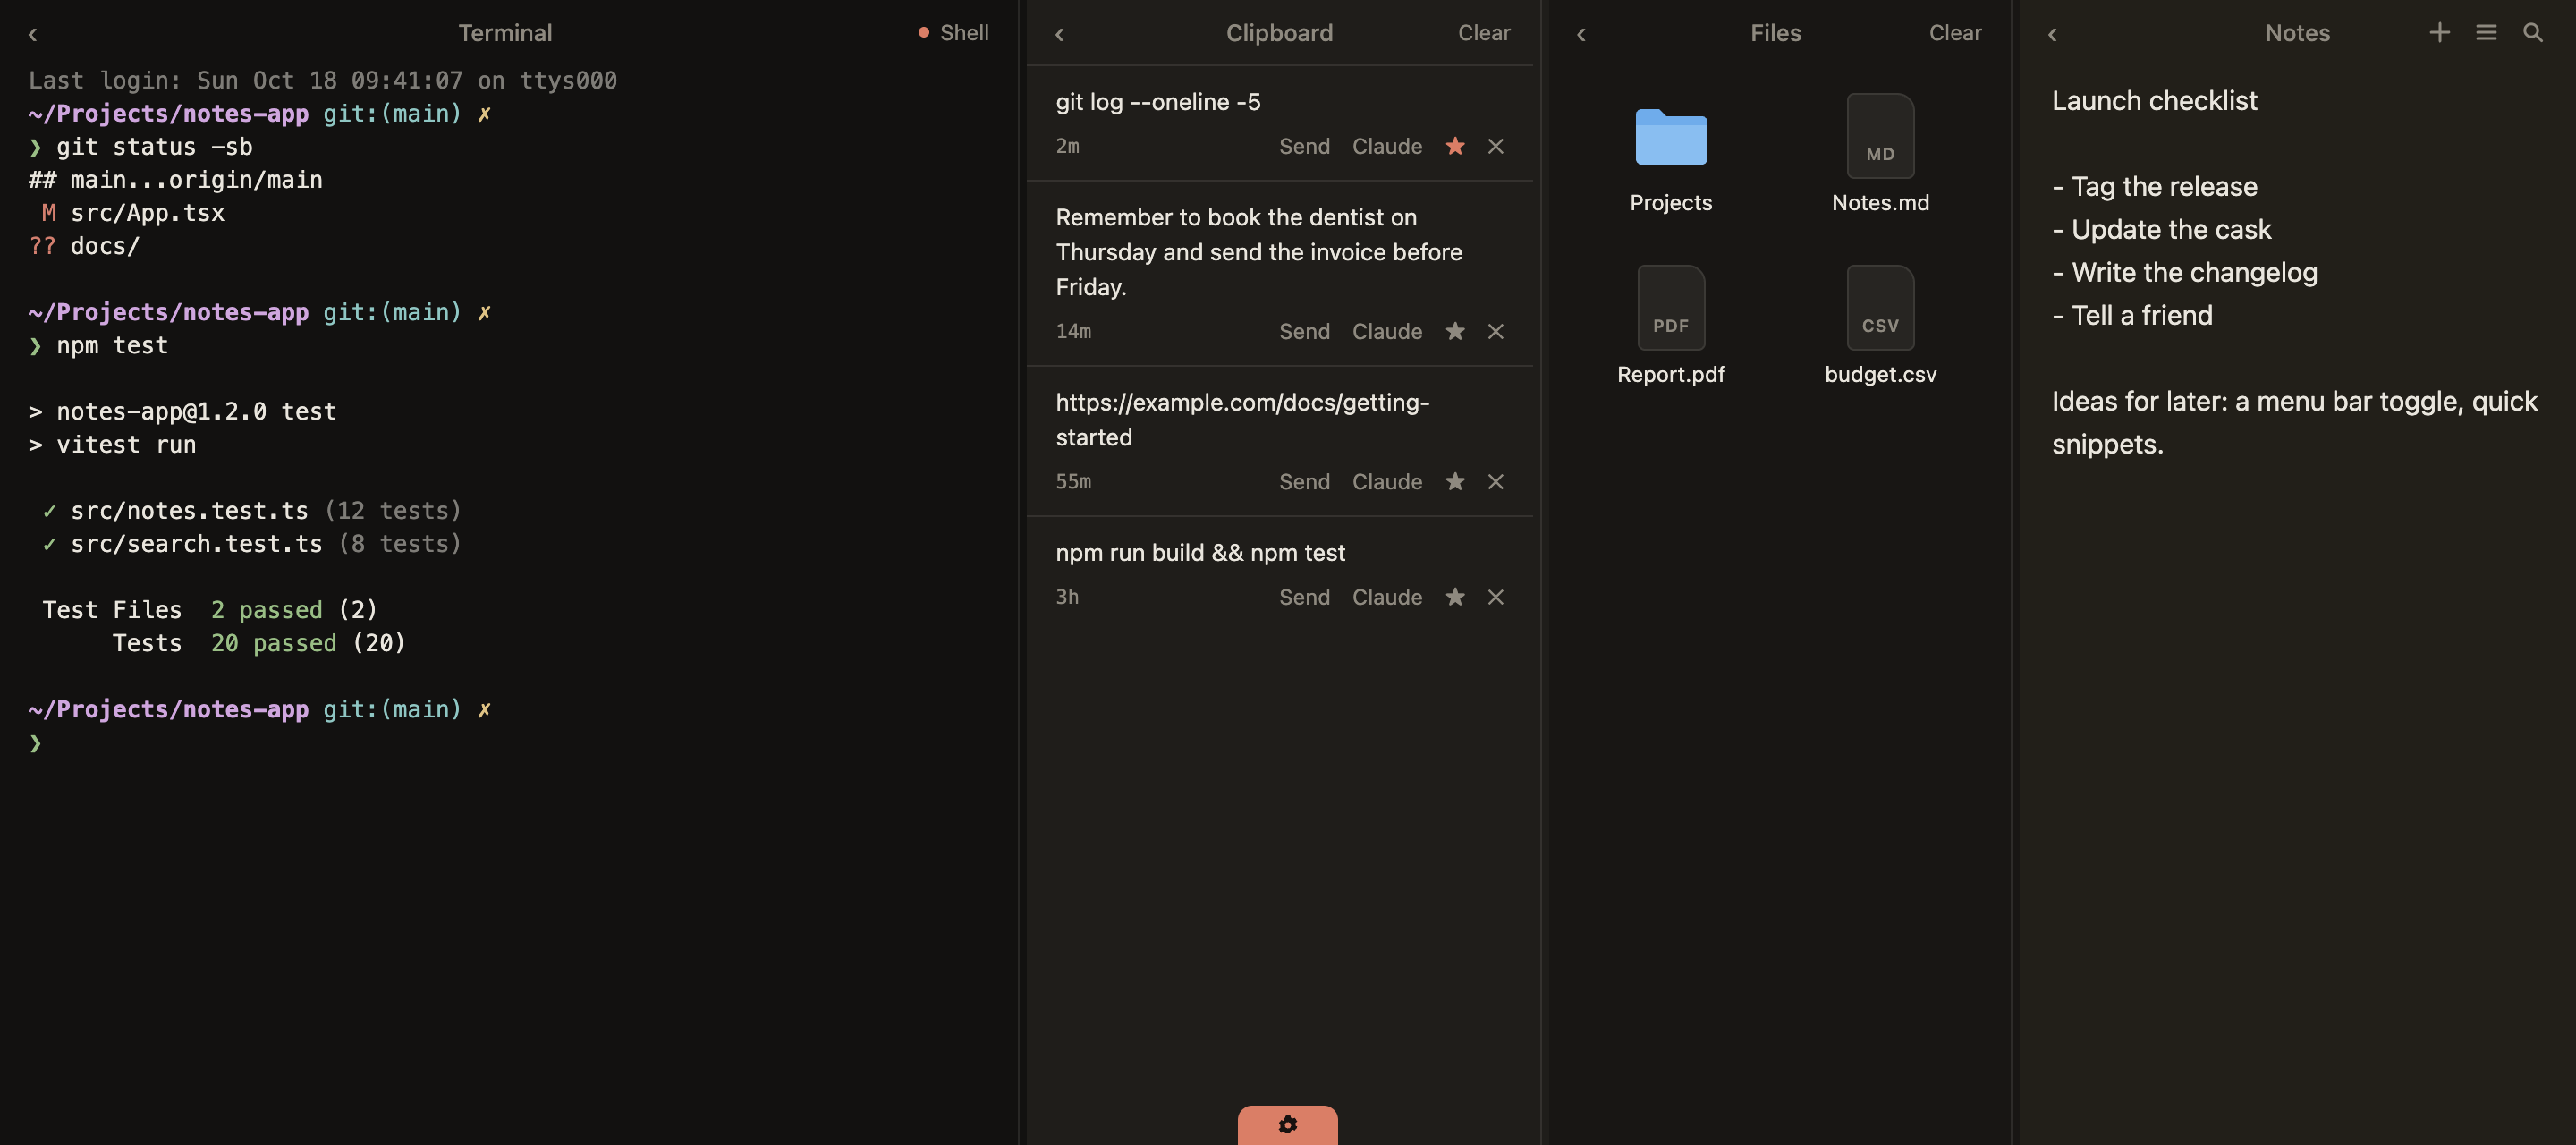The height and width of the screenshot is (1145, 2576).
Task: Add a new note with plus icon
Action: click(x=2439, y=33)
